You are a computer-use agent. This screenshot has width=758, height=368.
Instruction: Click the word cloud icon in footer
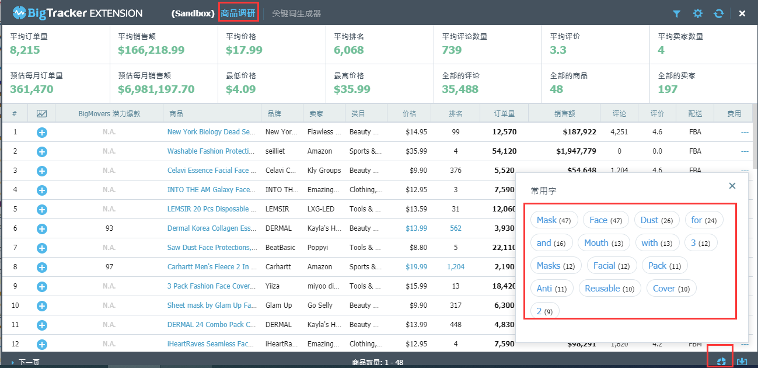[x=721, y=361]
